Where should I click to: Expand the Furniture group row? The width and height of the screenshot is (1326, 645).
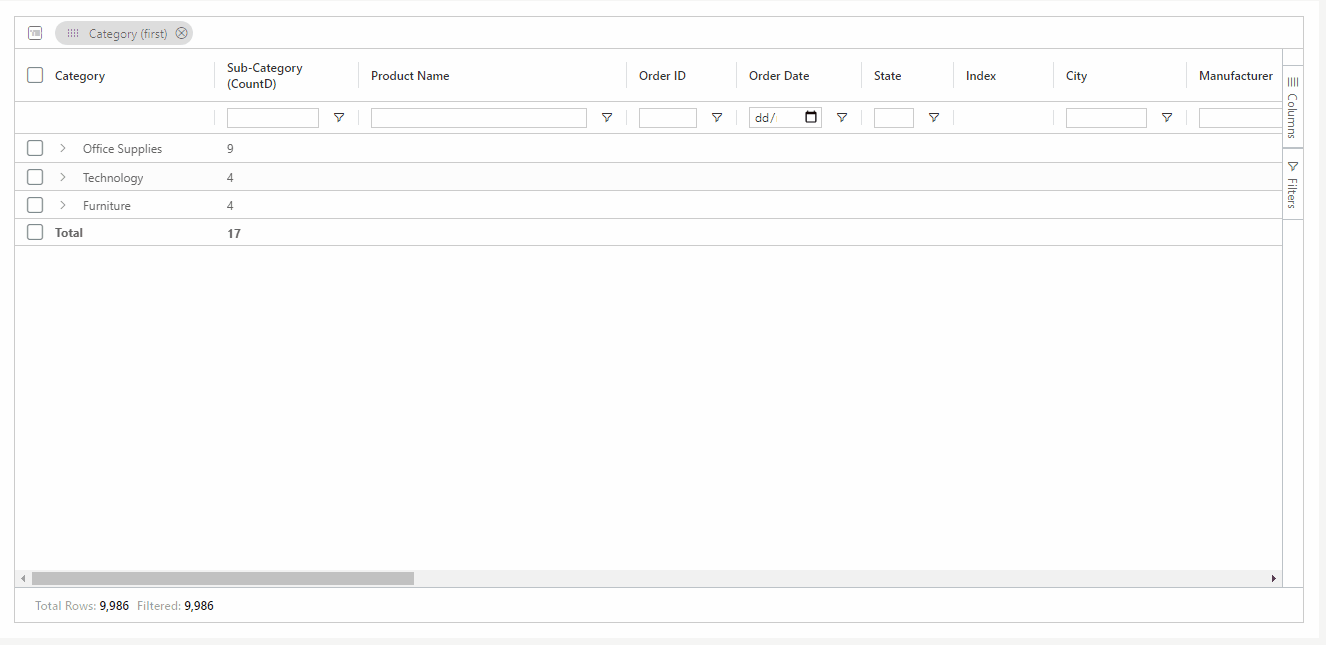63,205
